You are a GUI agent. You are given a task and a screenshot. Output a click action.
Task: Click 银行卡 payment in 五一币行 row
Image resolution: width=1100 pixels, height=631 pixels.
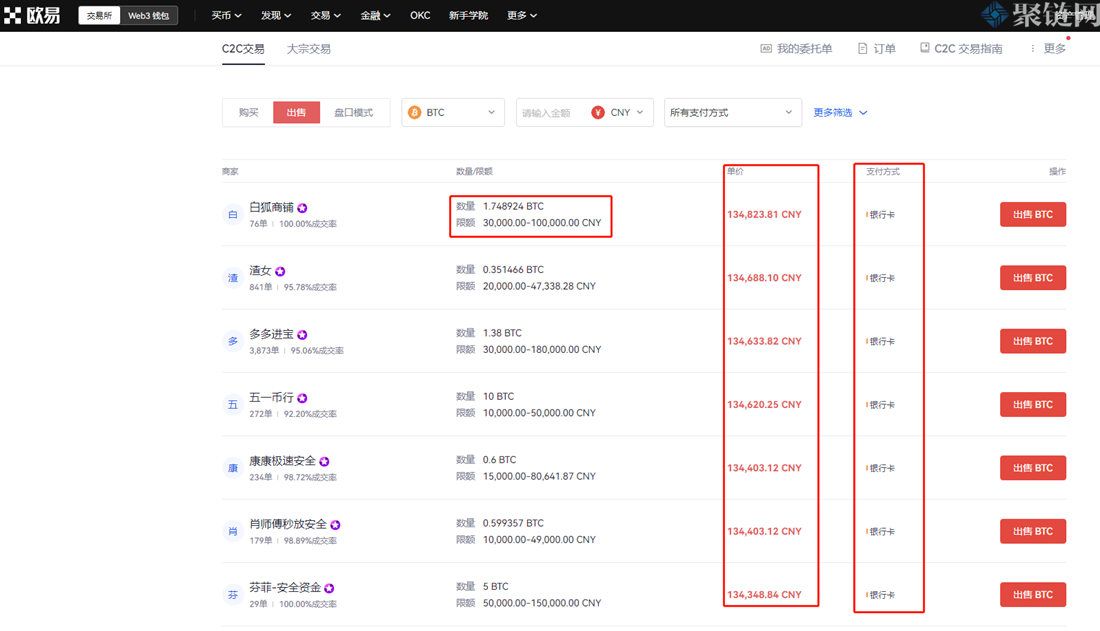(881, 405)
